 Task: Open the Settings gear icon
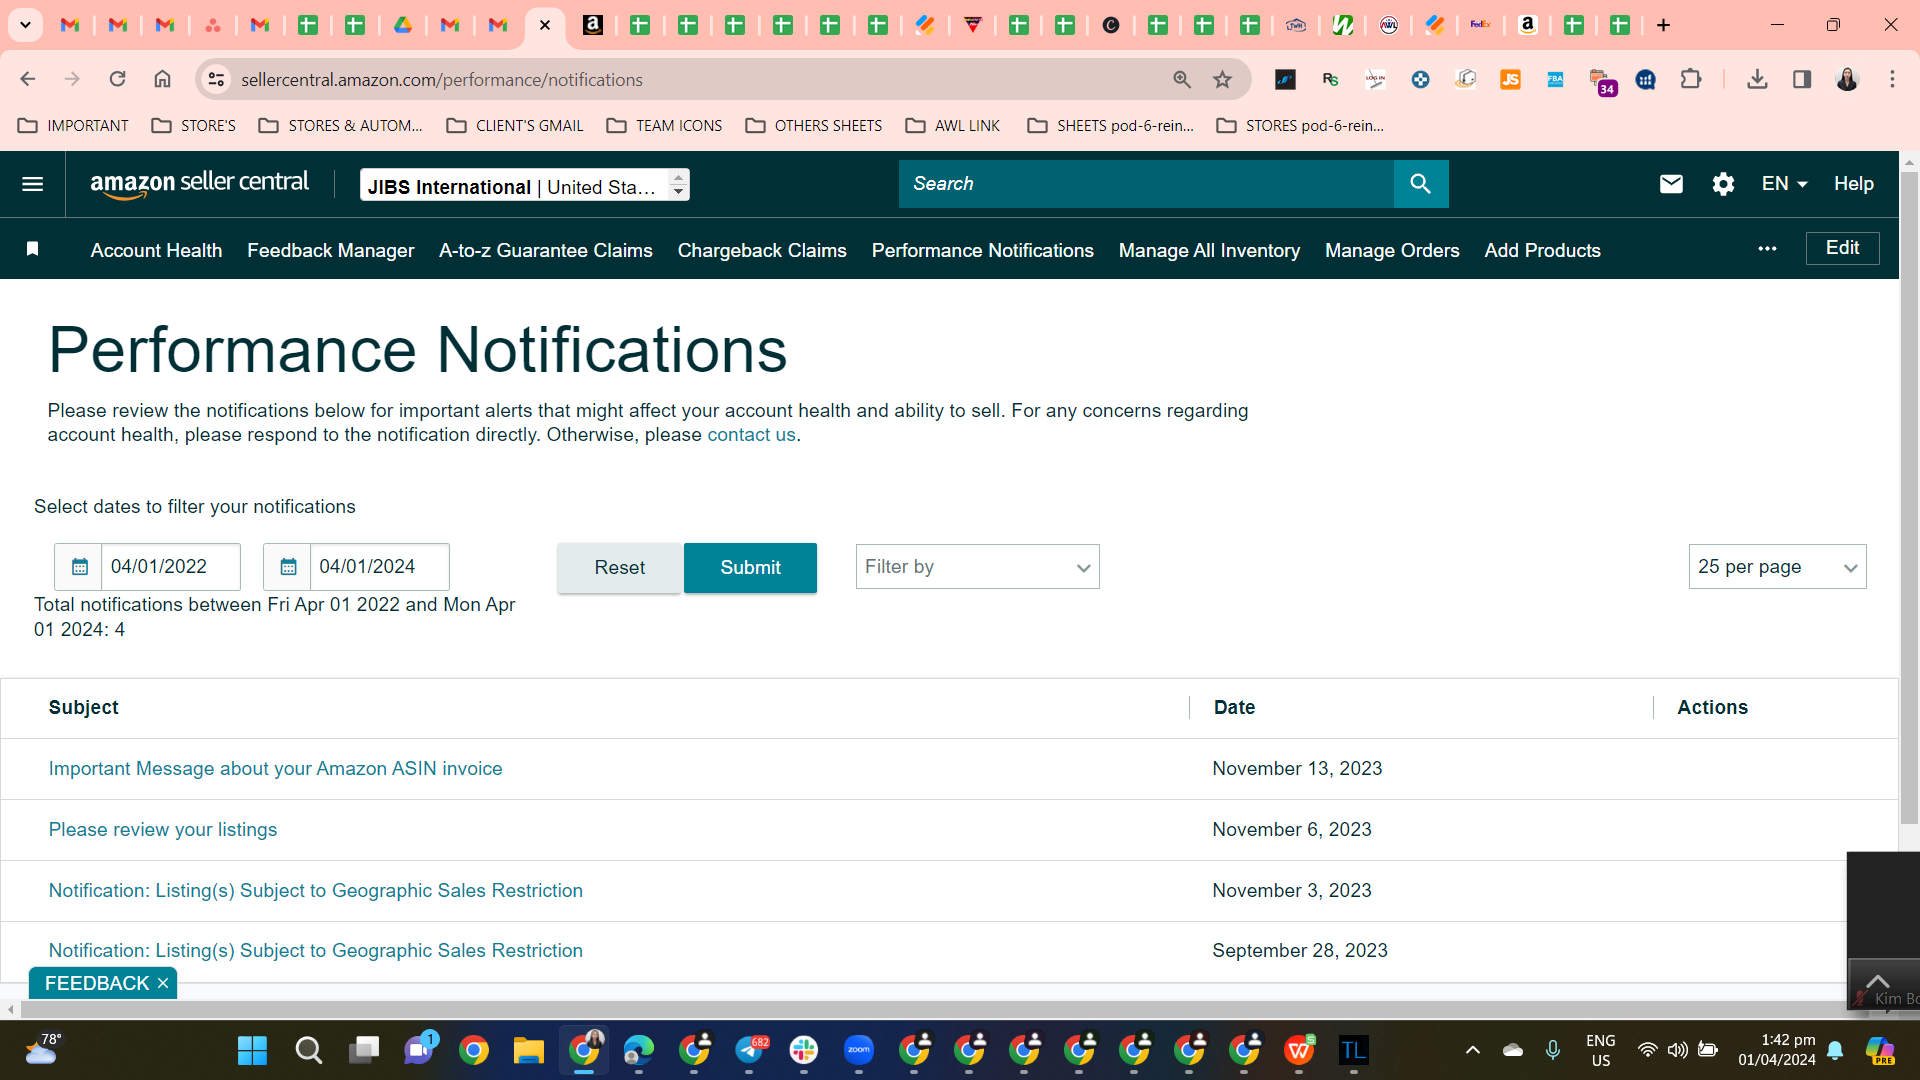[x=1723, y=184]
